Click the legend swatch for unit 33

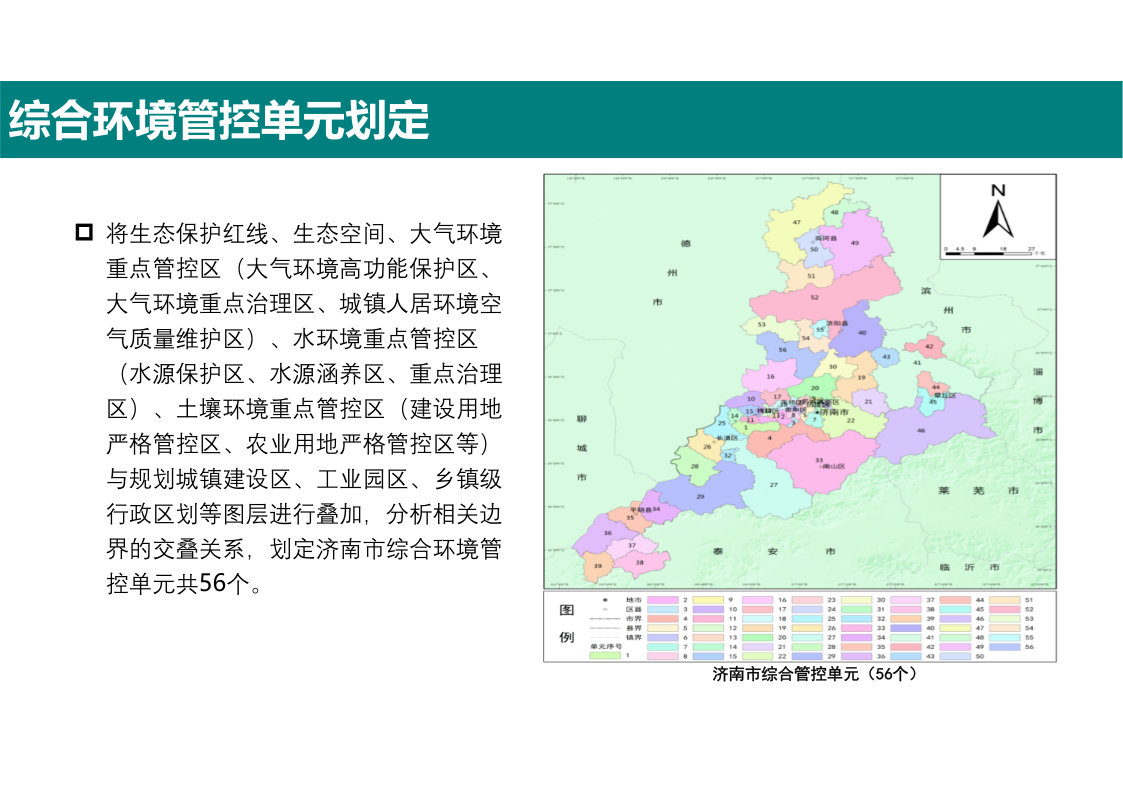coord(857,628)
